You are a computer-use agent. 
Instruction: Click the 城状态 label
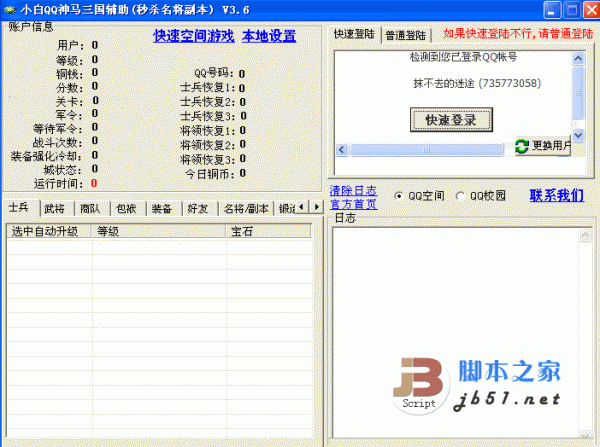coord(63,170)
